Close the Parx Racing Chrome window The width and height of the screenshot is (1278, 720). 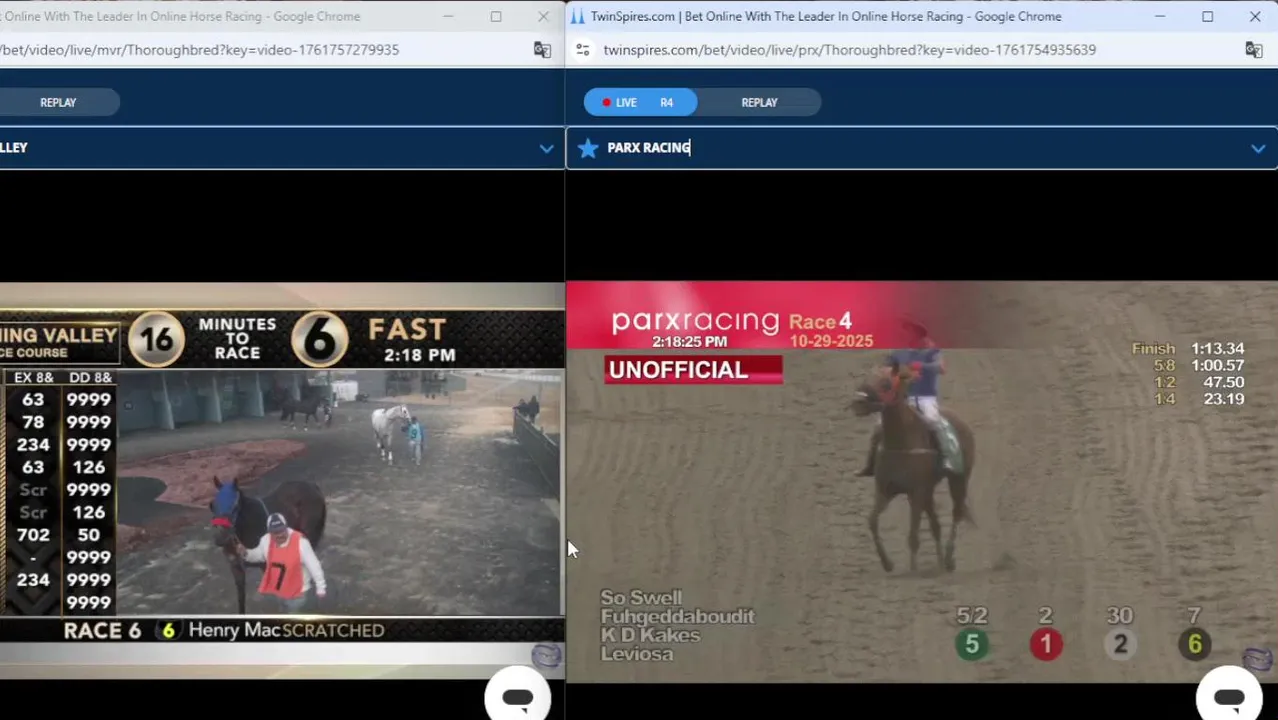pos(1254,16)
